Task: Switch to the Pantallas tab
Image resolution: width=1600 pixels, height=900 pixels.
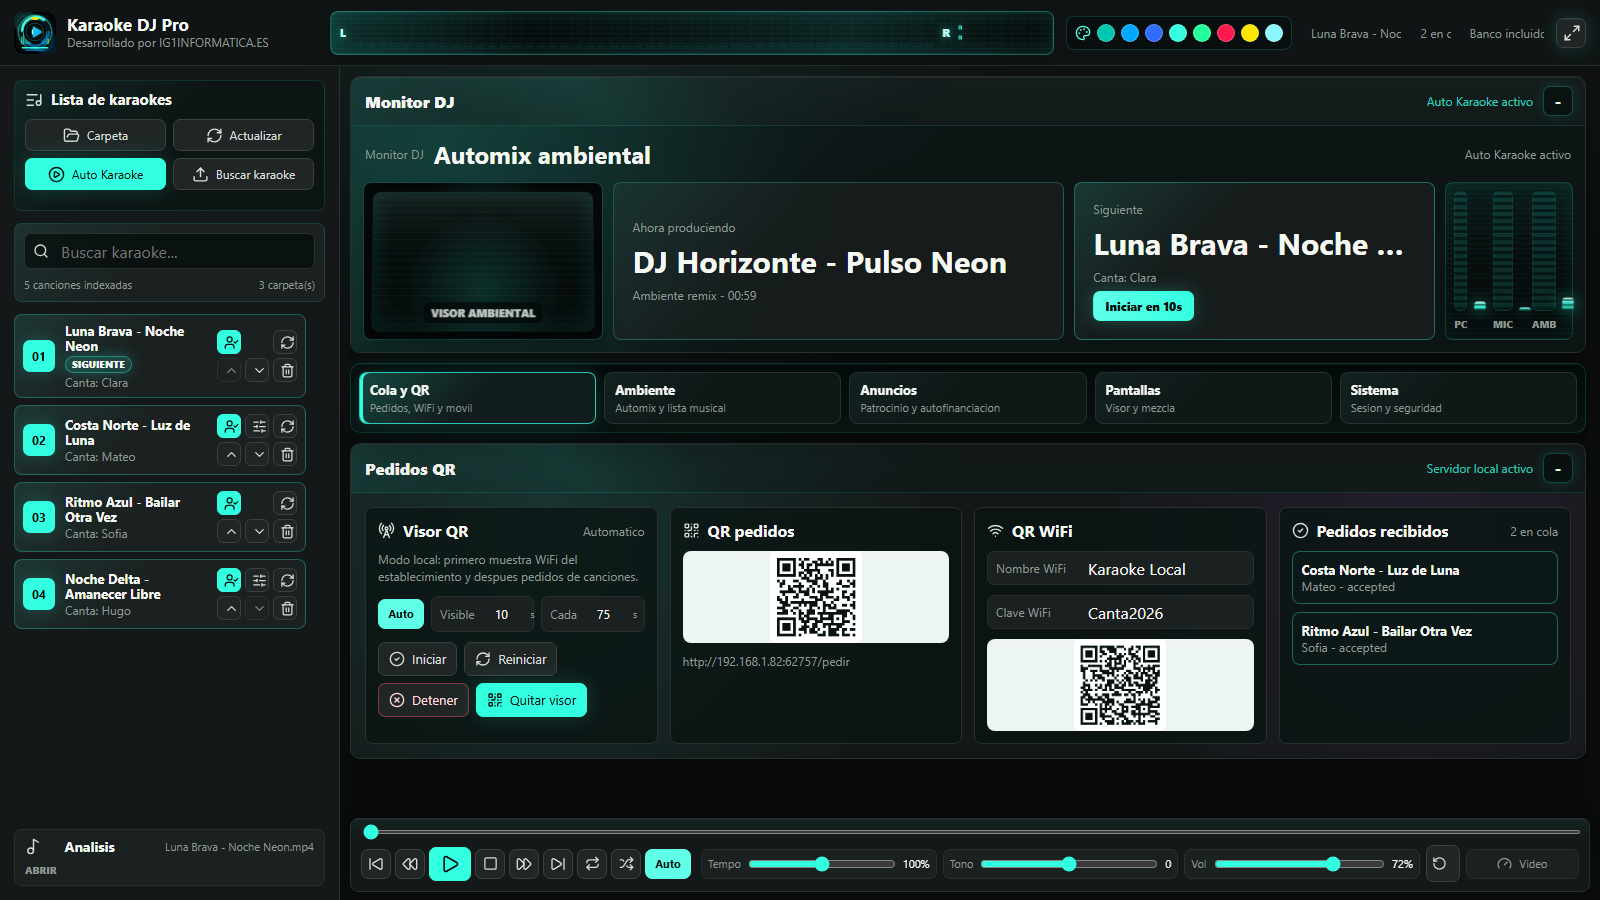Action: (1213, 398)
